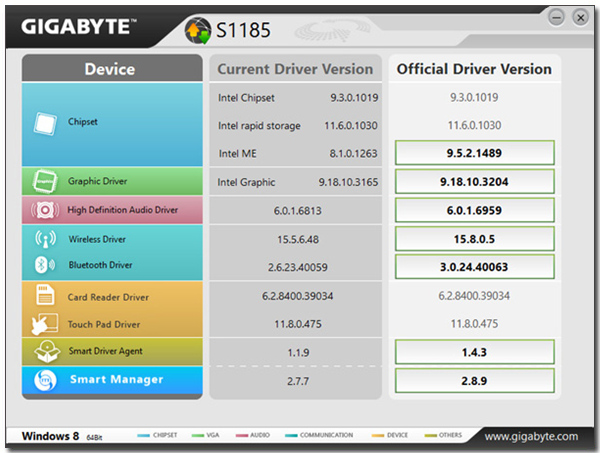Click current wireless version 15.5.6.48
The image size is (600, 453).
[x=298, y=240]
